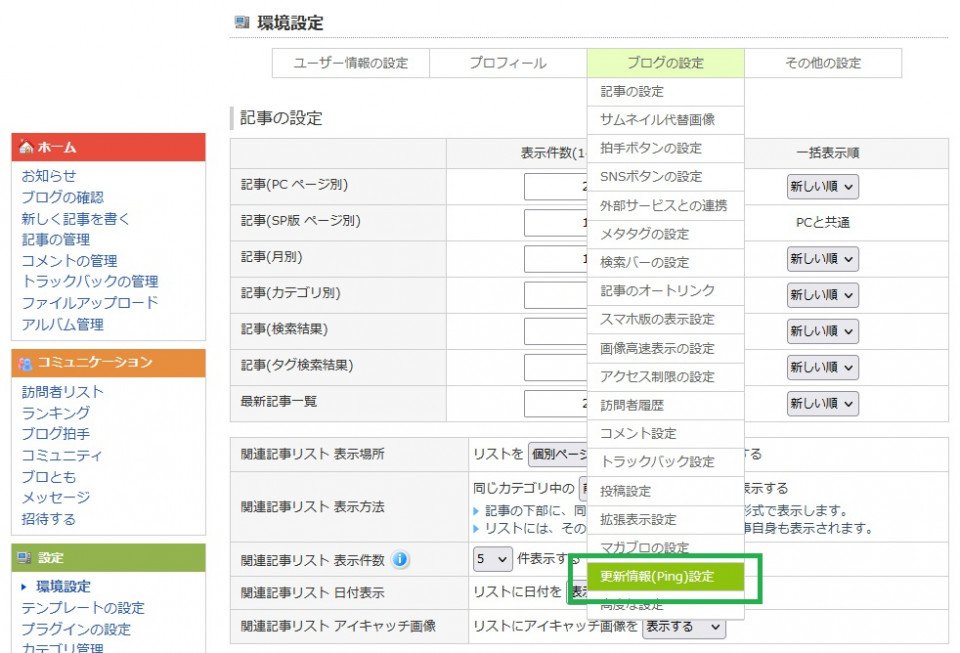960x653 pixels.
Task: Click the icon next to 環境設定 heading
Action: pos(241,23)
